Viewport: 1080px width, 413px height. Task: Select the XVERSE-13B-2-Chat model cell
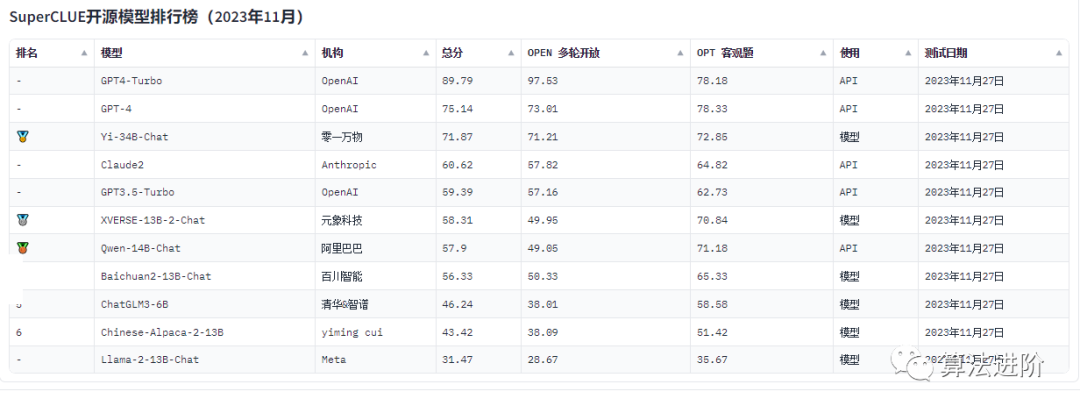[x=205, y=220]
